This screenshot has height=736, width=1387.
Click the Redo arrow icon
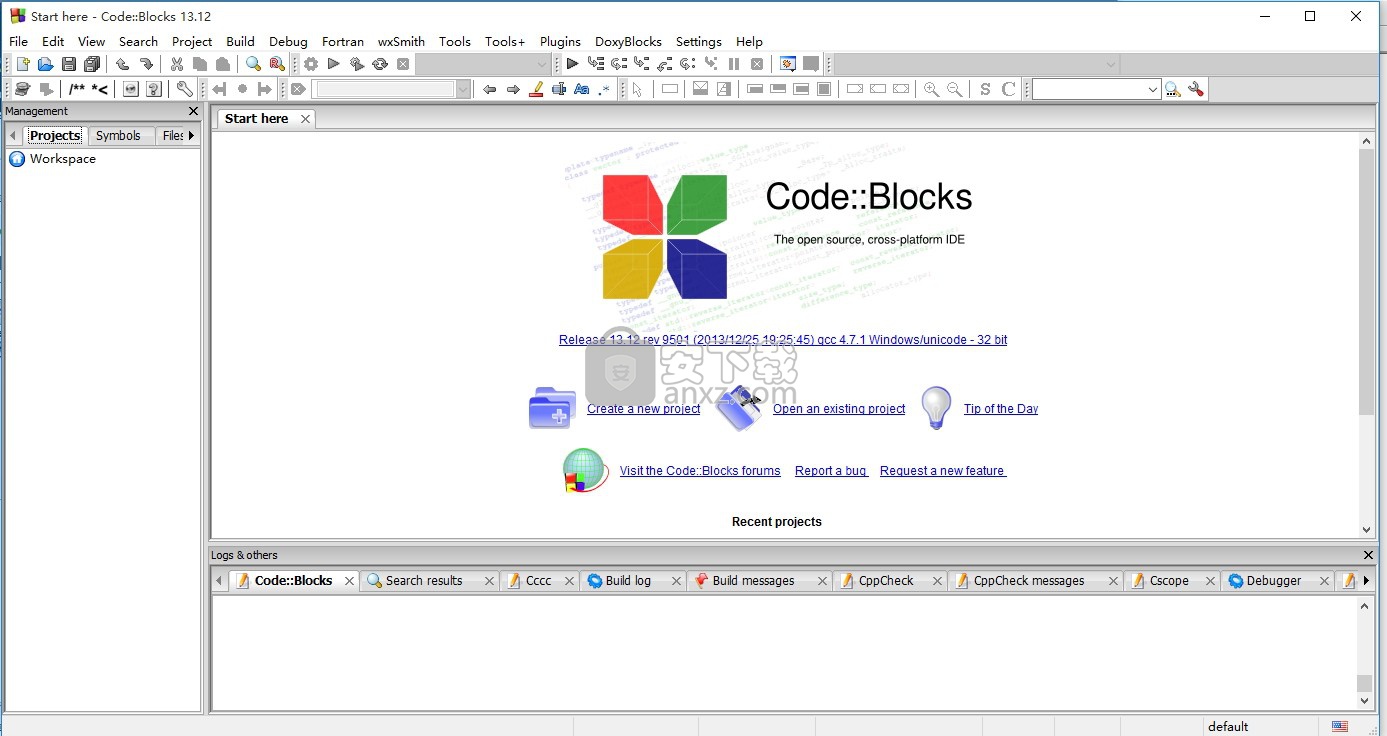[146, 64]
